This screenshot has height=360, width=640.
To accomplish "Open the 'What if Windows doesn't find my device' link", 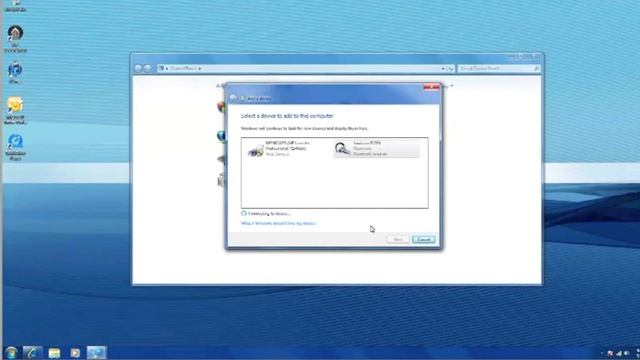I will 278,223.
